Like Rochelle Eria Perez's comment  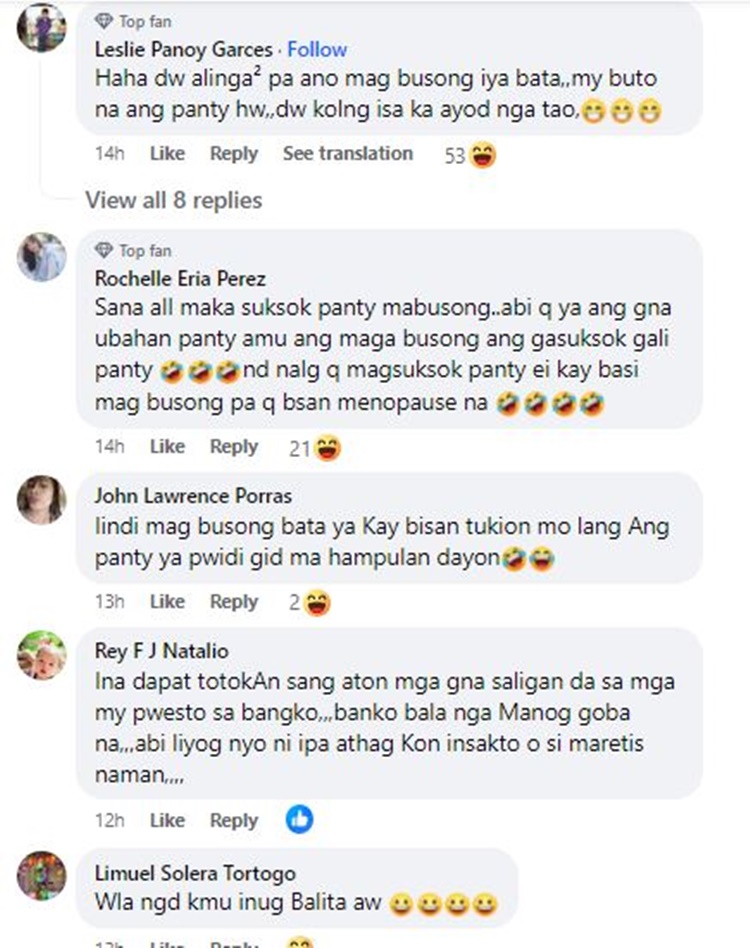point(167,446)
